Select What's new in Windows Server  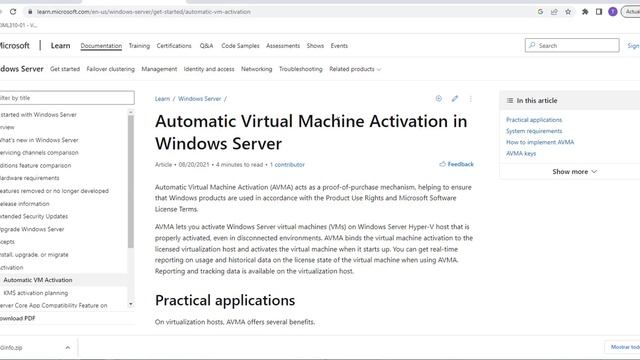pos(39,140)
